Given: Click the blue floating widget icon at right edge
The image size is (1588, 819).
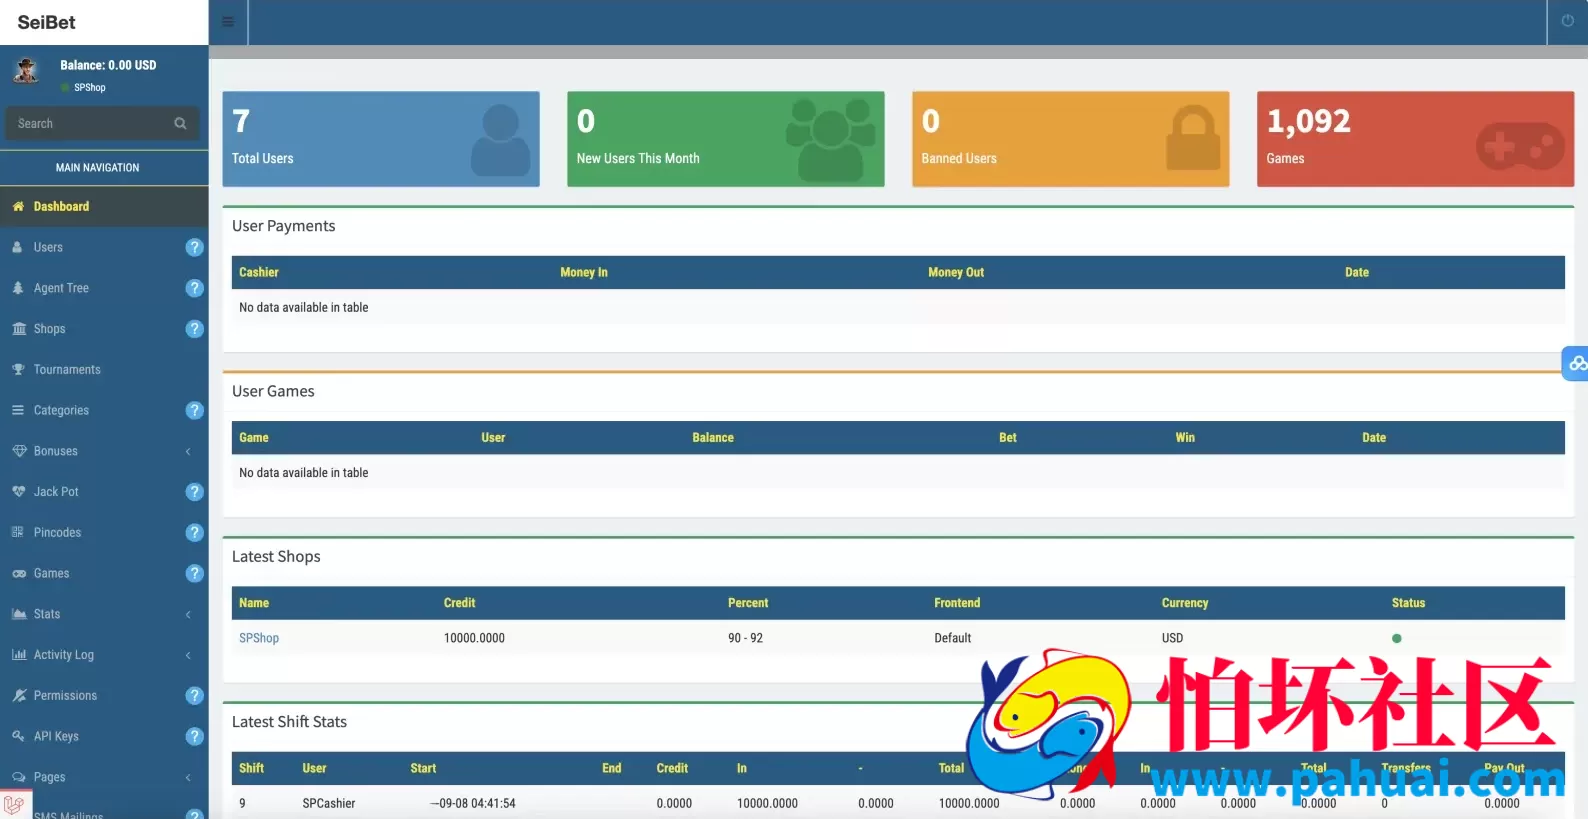Looking at the screenshot, I should pos(1576,363).
